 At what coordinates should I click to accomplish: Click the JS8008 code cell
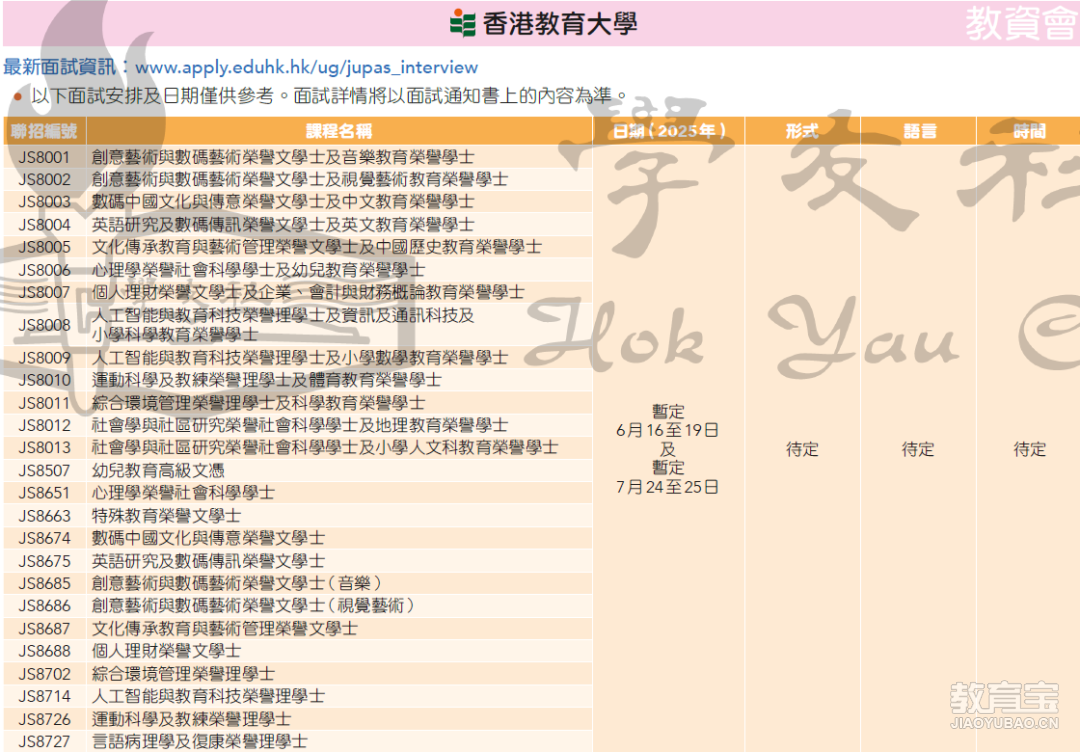pos(44,325)
